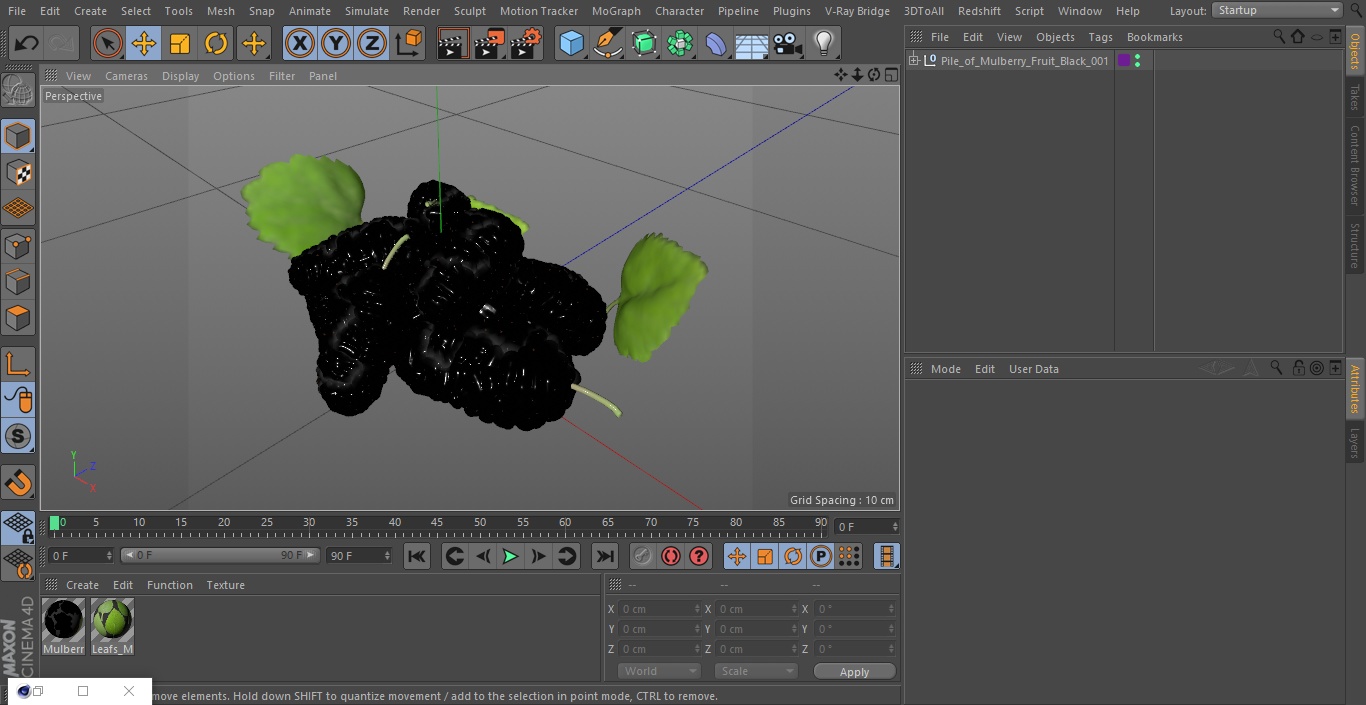Open the viewport Cameras menu
This screenshot has height=705, width=1366.
tap(126, 76)
